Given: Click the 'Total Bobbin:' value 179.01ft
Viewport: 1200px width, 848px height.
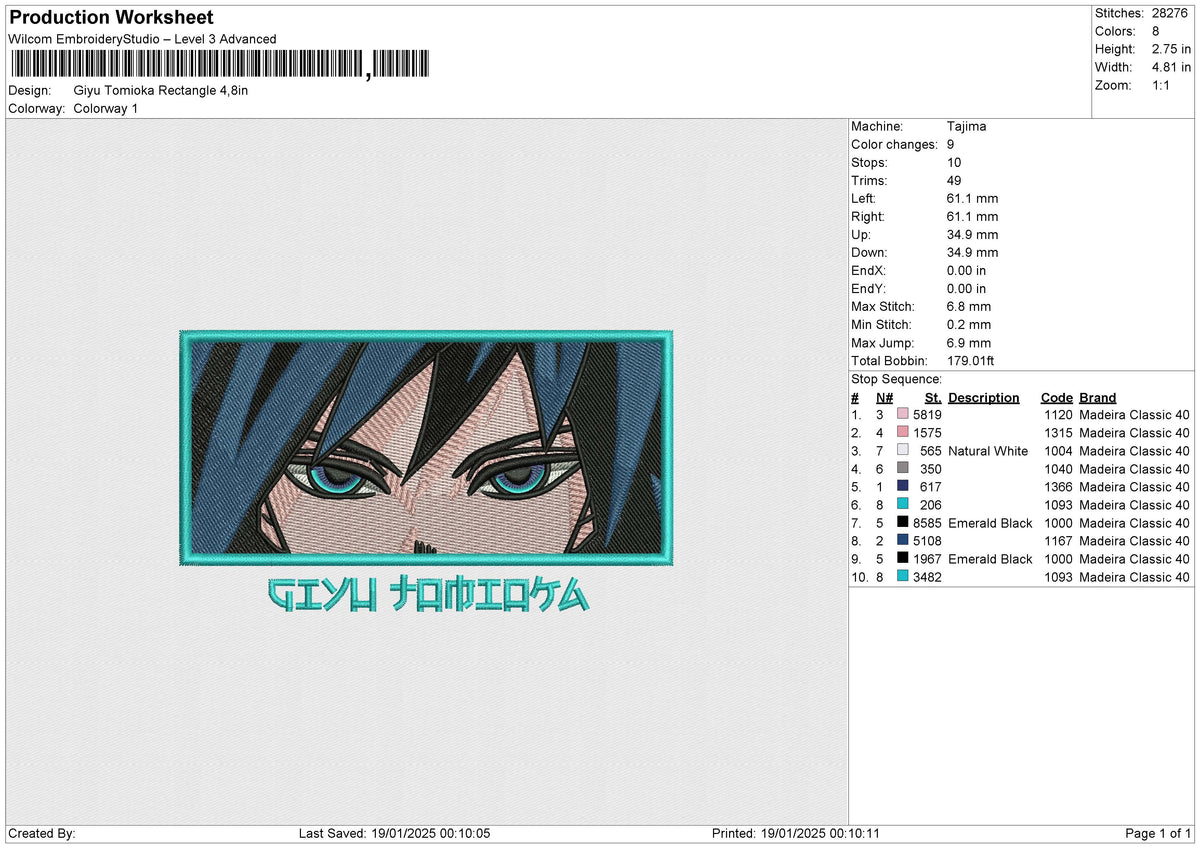Looking at the screenshot, I should 970,361.
